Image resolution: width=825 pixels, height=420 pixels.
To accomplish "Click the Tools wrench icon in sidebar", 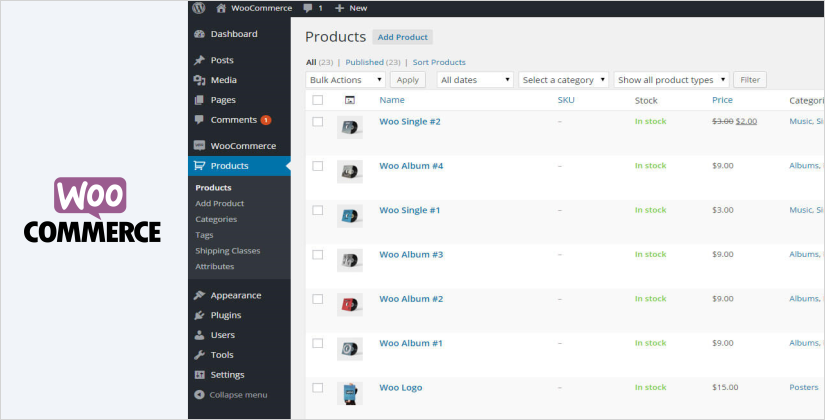I will point(200,355).
